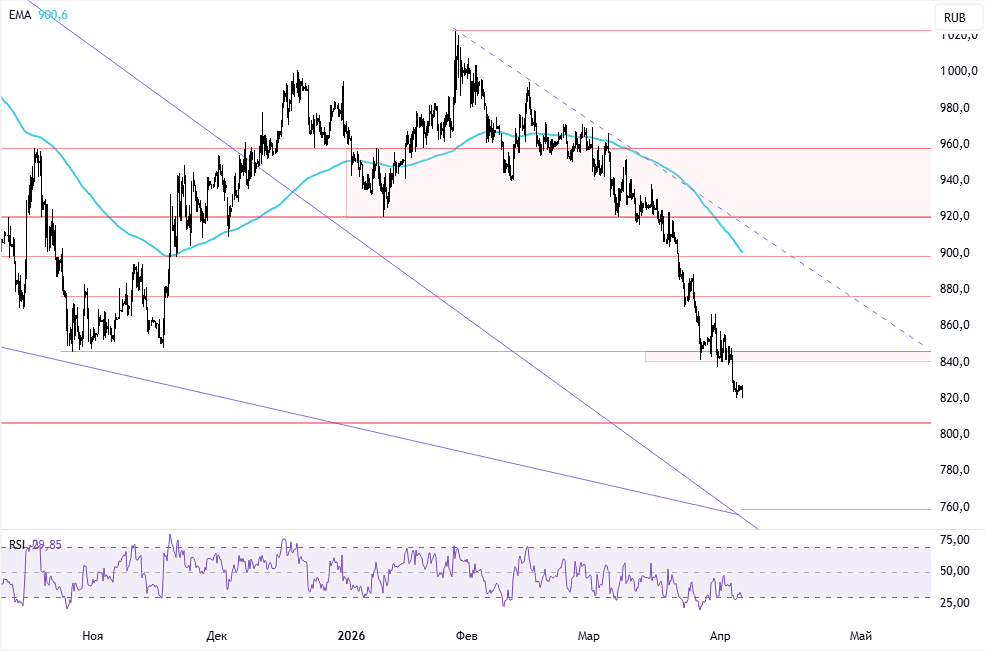The image size is (985, 651).
Task: Click the Апр month label
Action: pos(722,634)
